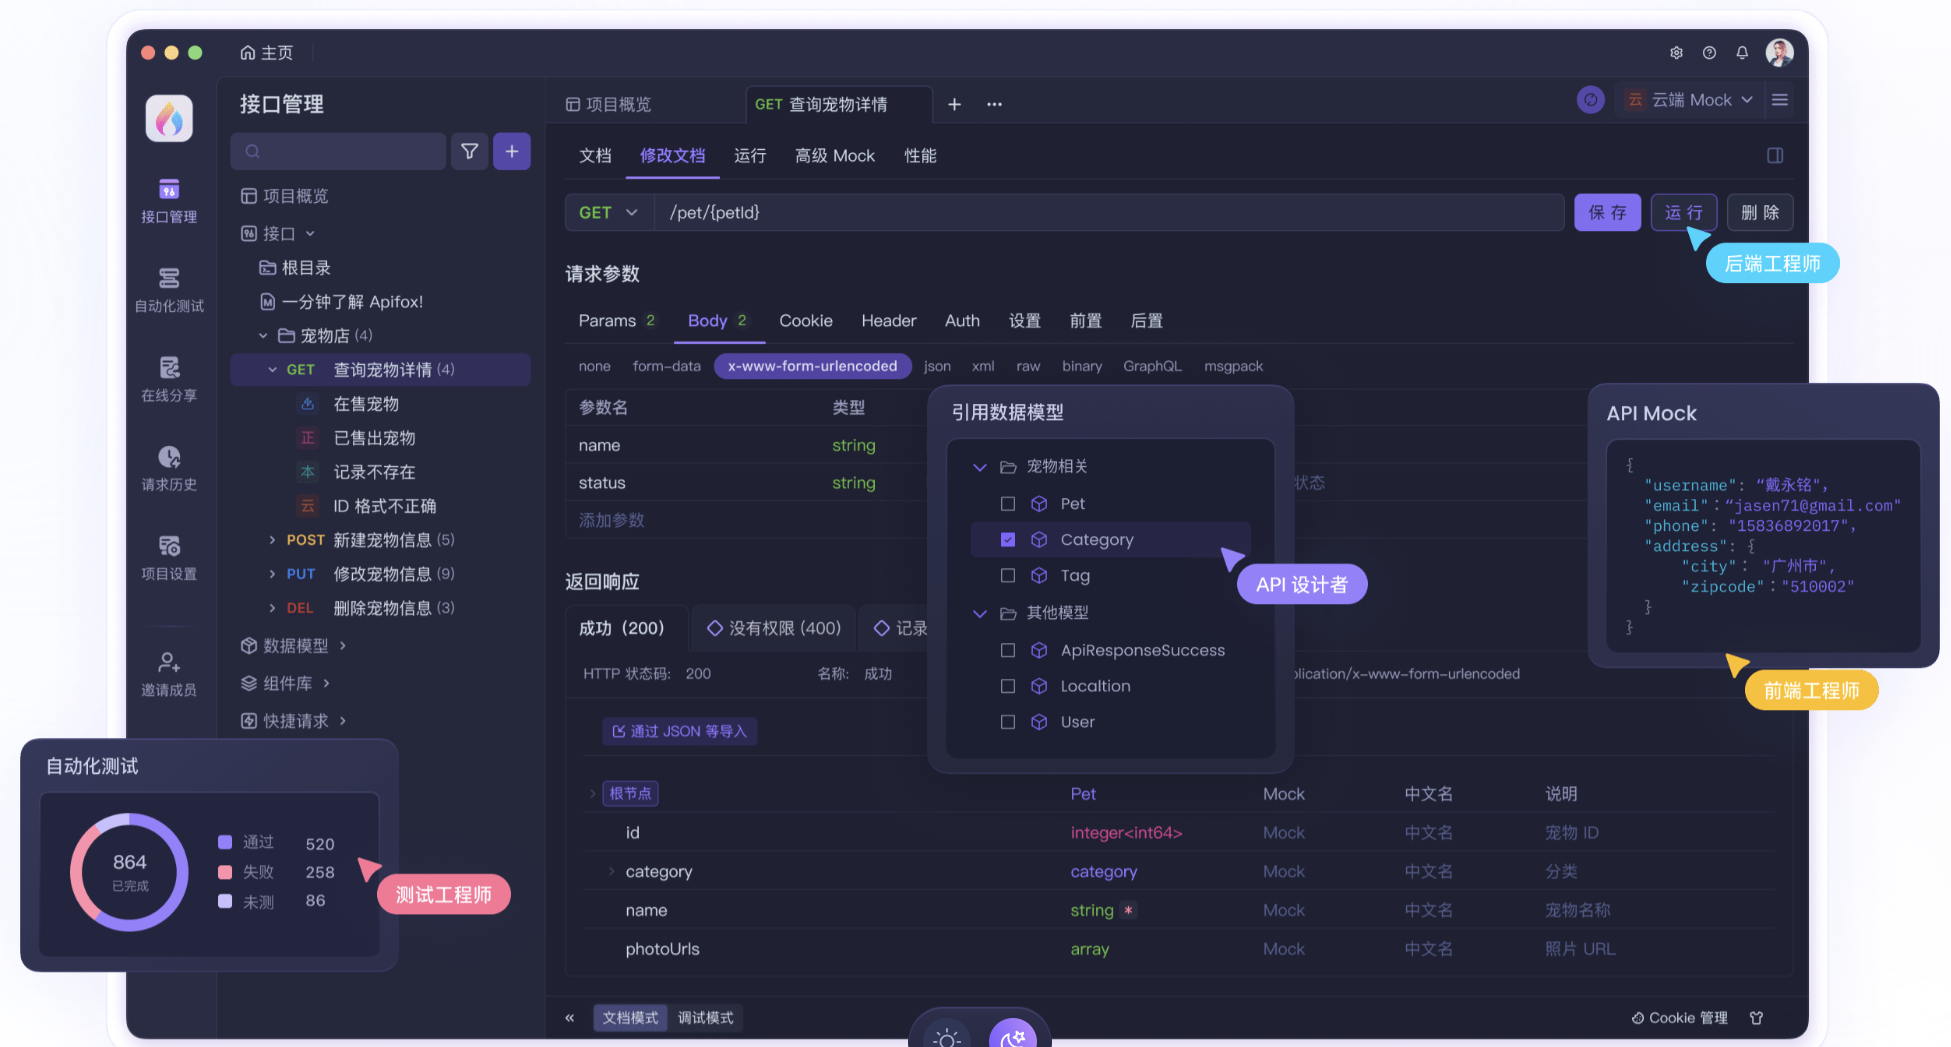Open the 没有权限 (400) response tab
This screenshot has height=1047, width=1951.
pos(773,628)
